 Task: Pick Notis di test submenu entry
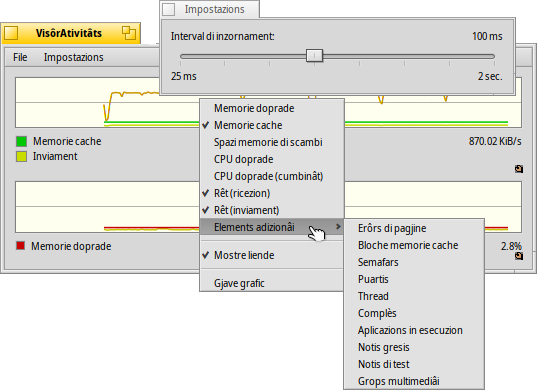click(414, 364)
